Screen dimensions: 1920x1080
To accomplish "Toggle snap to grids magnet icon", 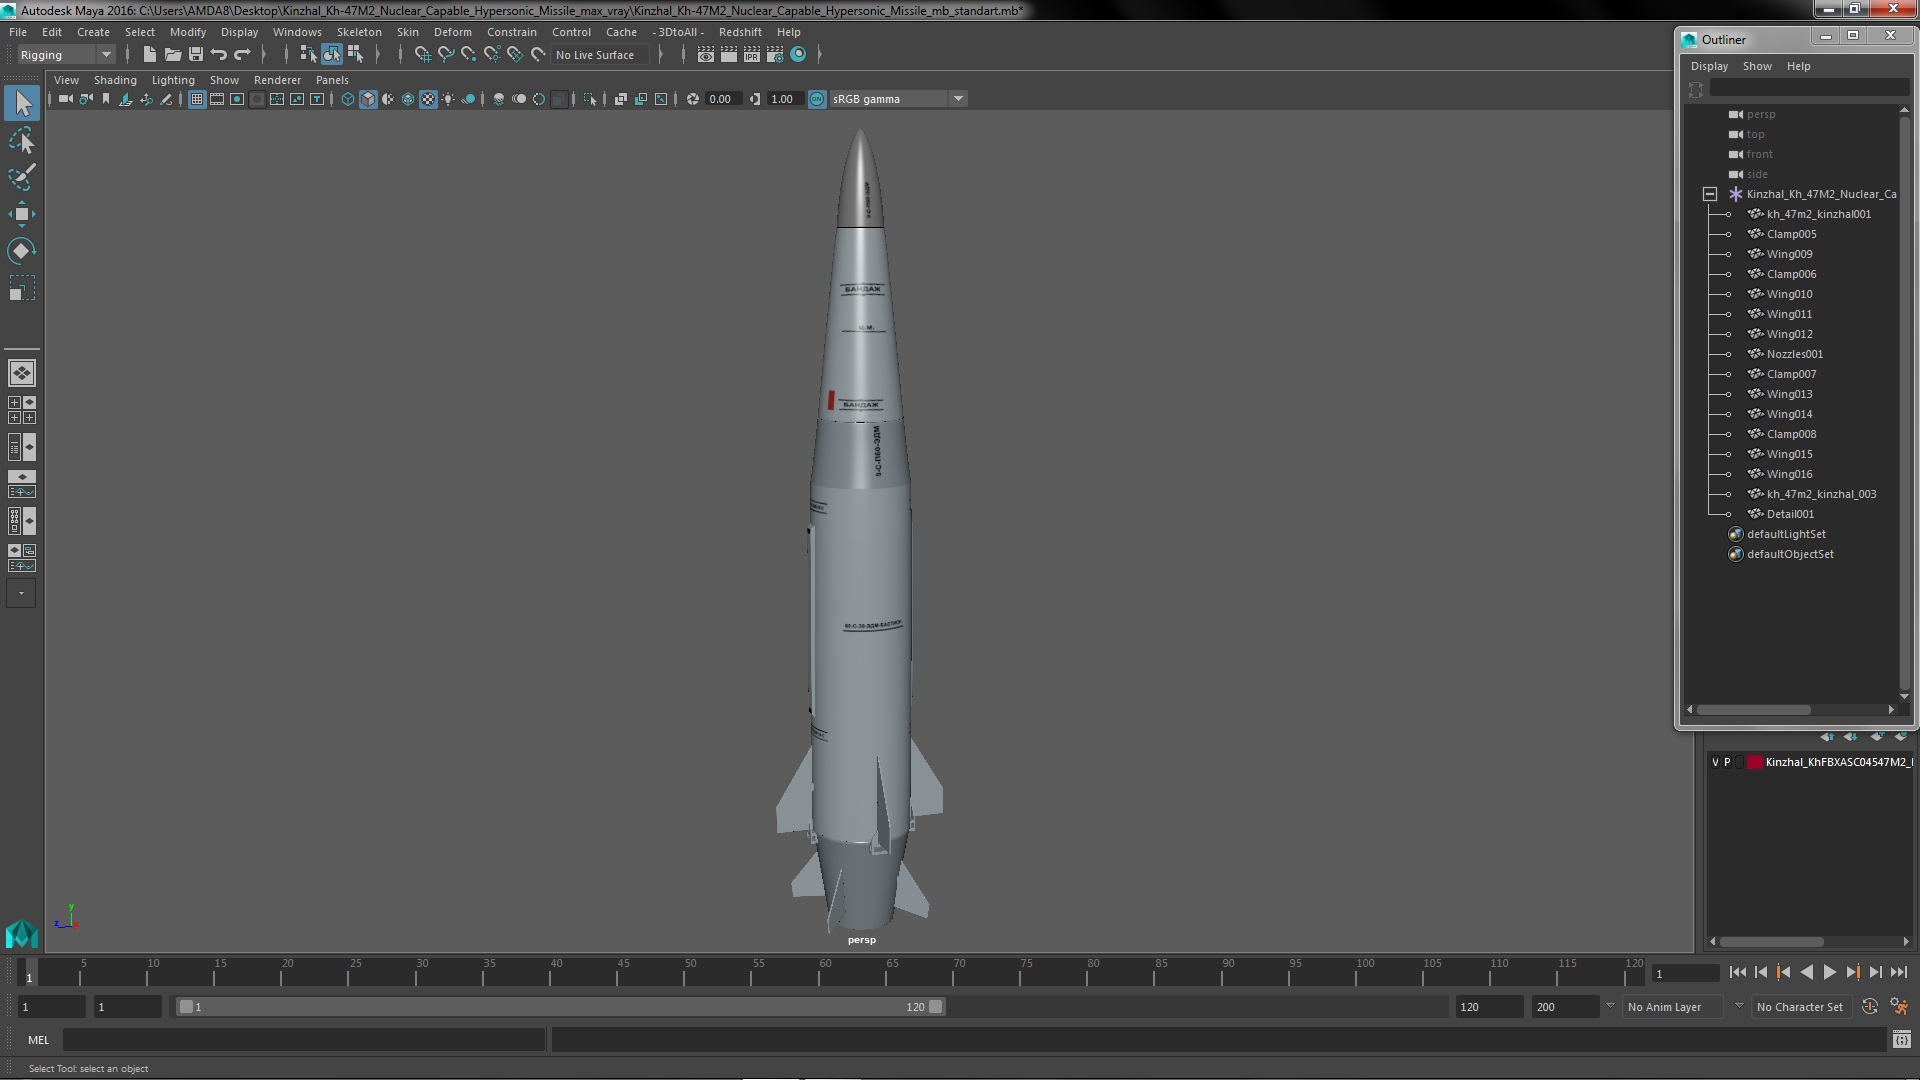I will click(x=422, y=55).
